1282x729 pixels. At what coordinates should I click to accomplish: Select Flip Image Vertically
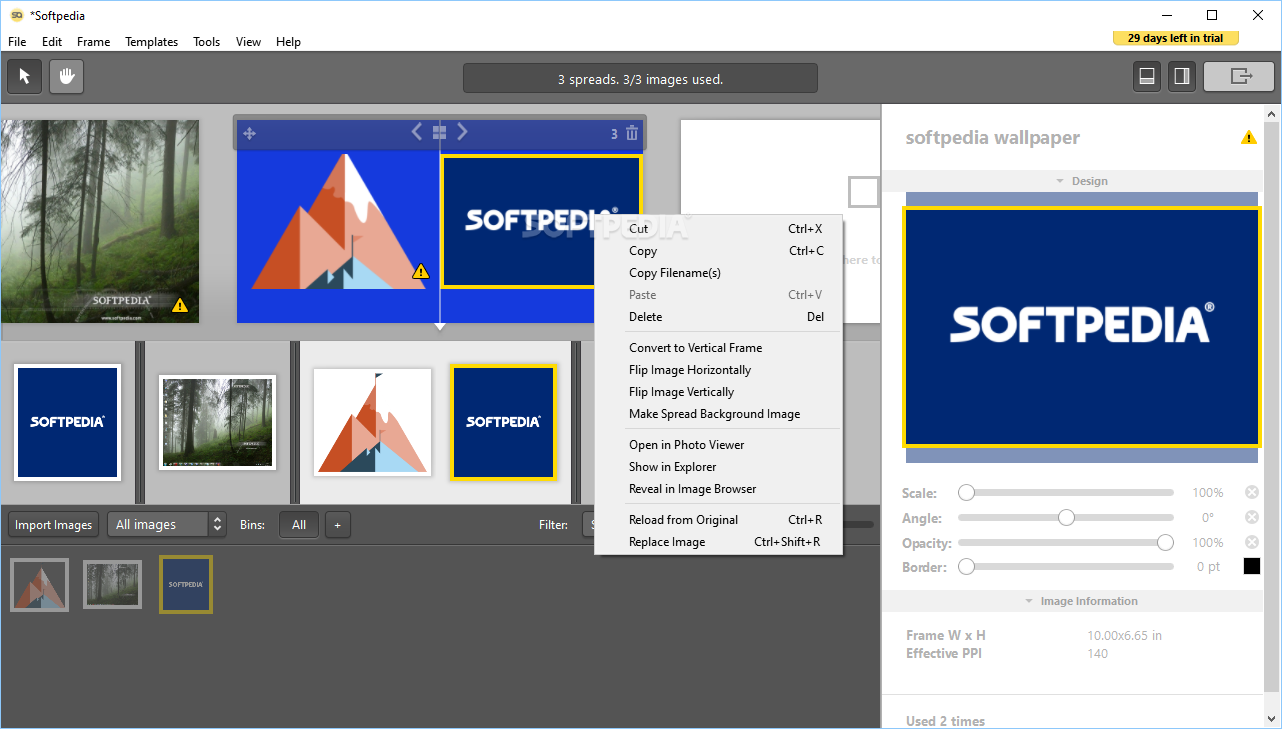coord(719,392)
